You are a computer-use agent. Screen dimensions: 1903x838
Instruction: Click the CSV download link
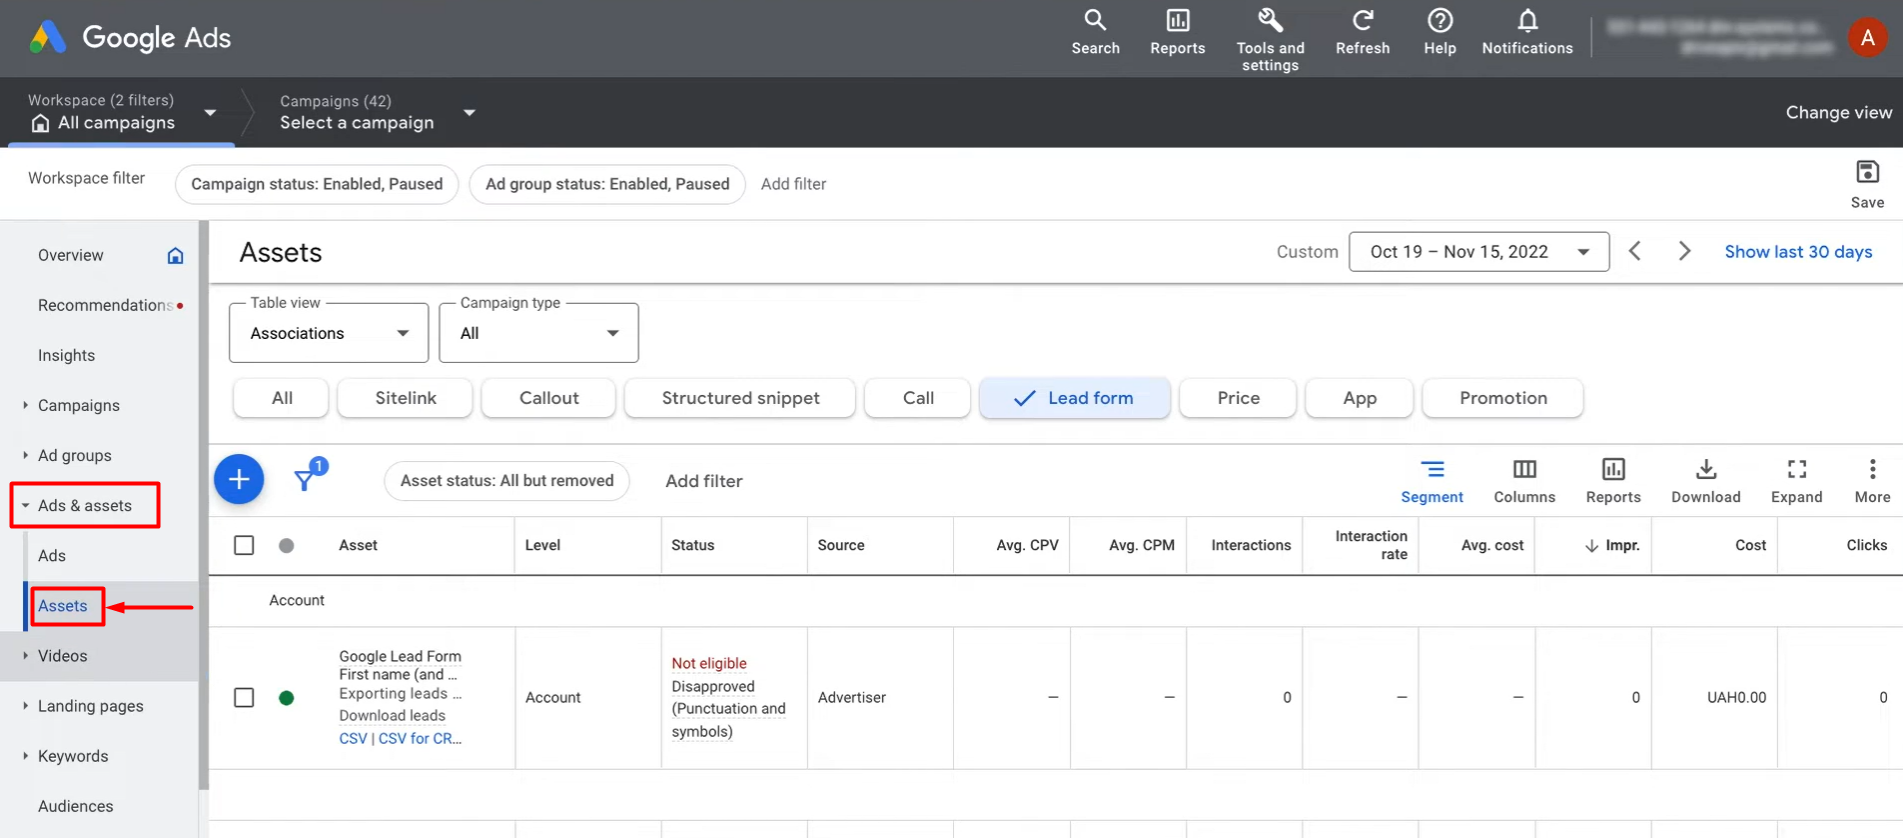tap(352, 738)
